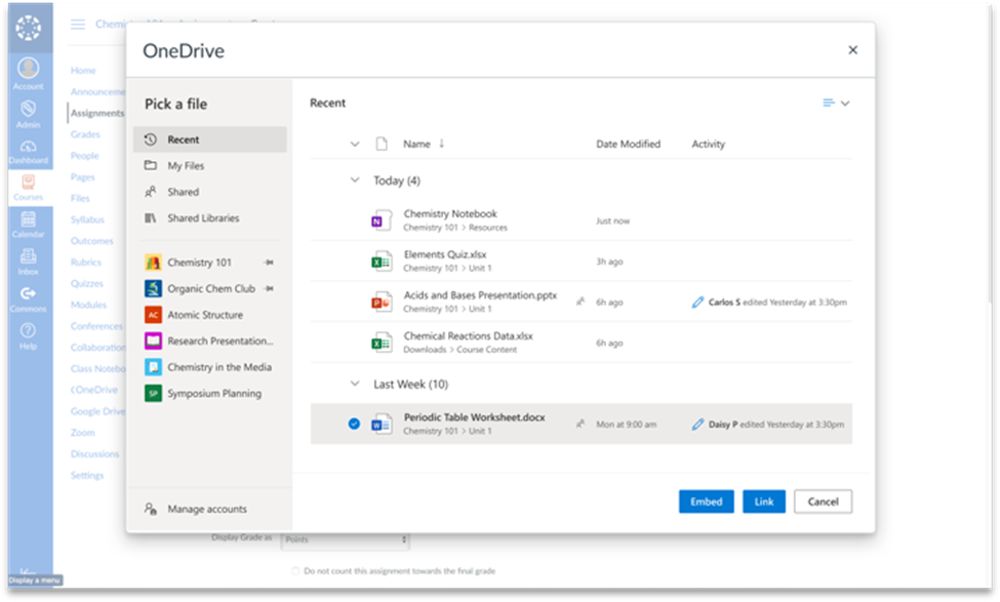Click the Word icon for Periodic Table Worksheet

pos(381,424)
